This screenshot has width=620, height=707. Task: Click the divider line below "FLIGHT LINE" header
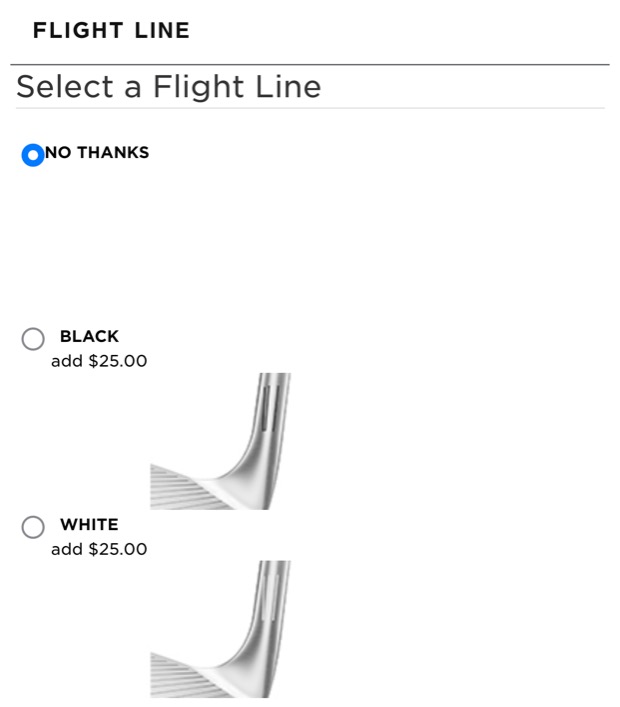[x=310, y=65]
